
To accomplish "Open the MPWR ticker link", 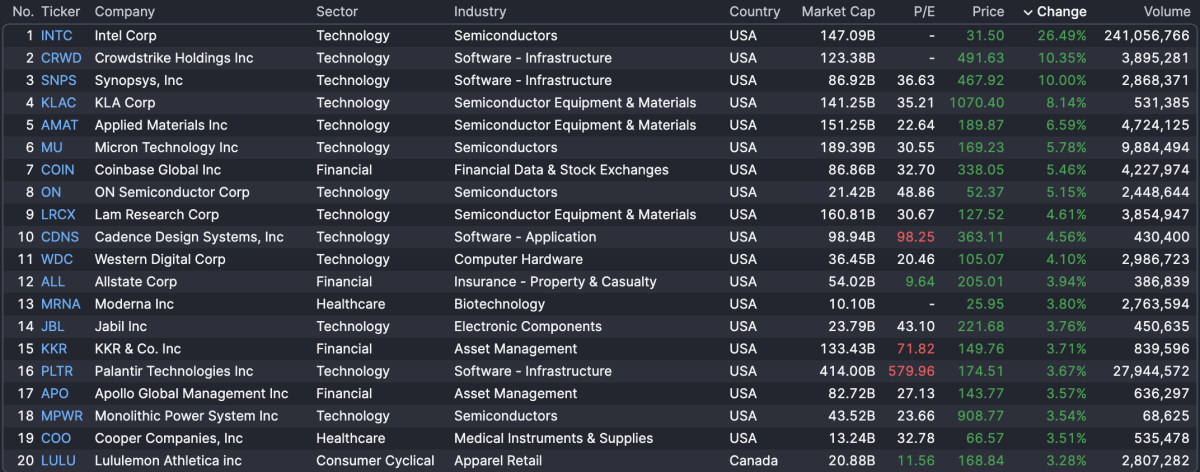I will [62, 416].
